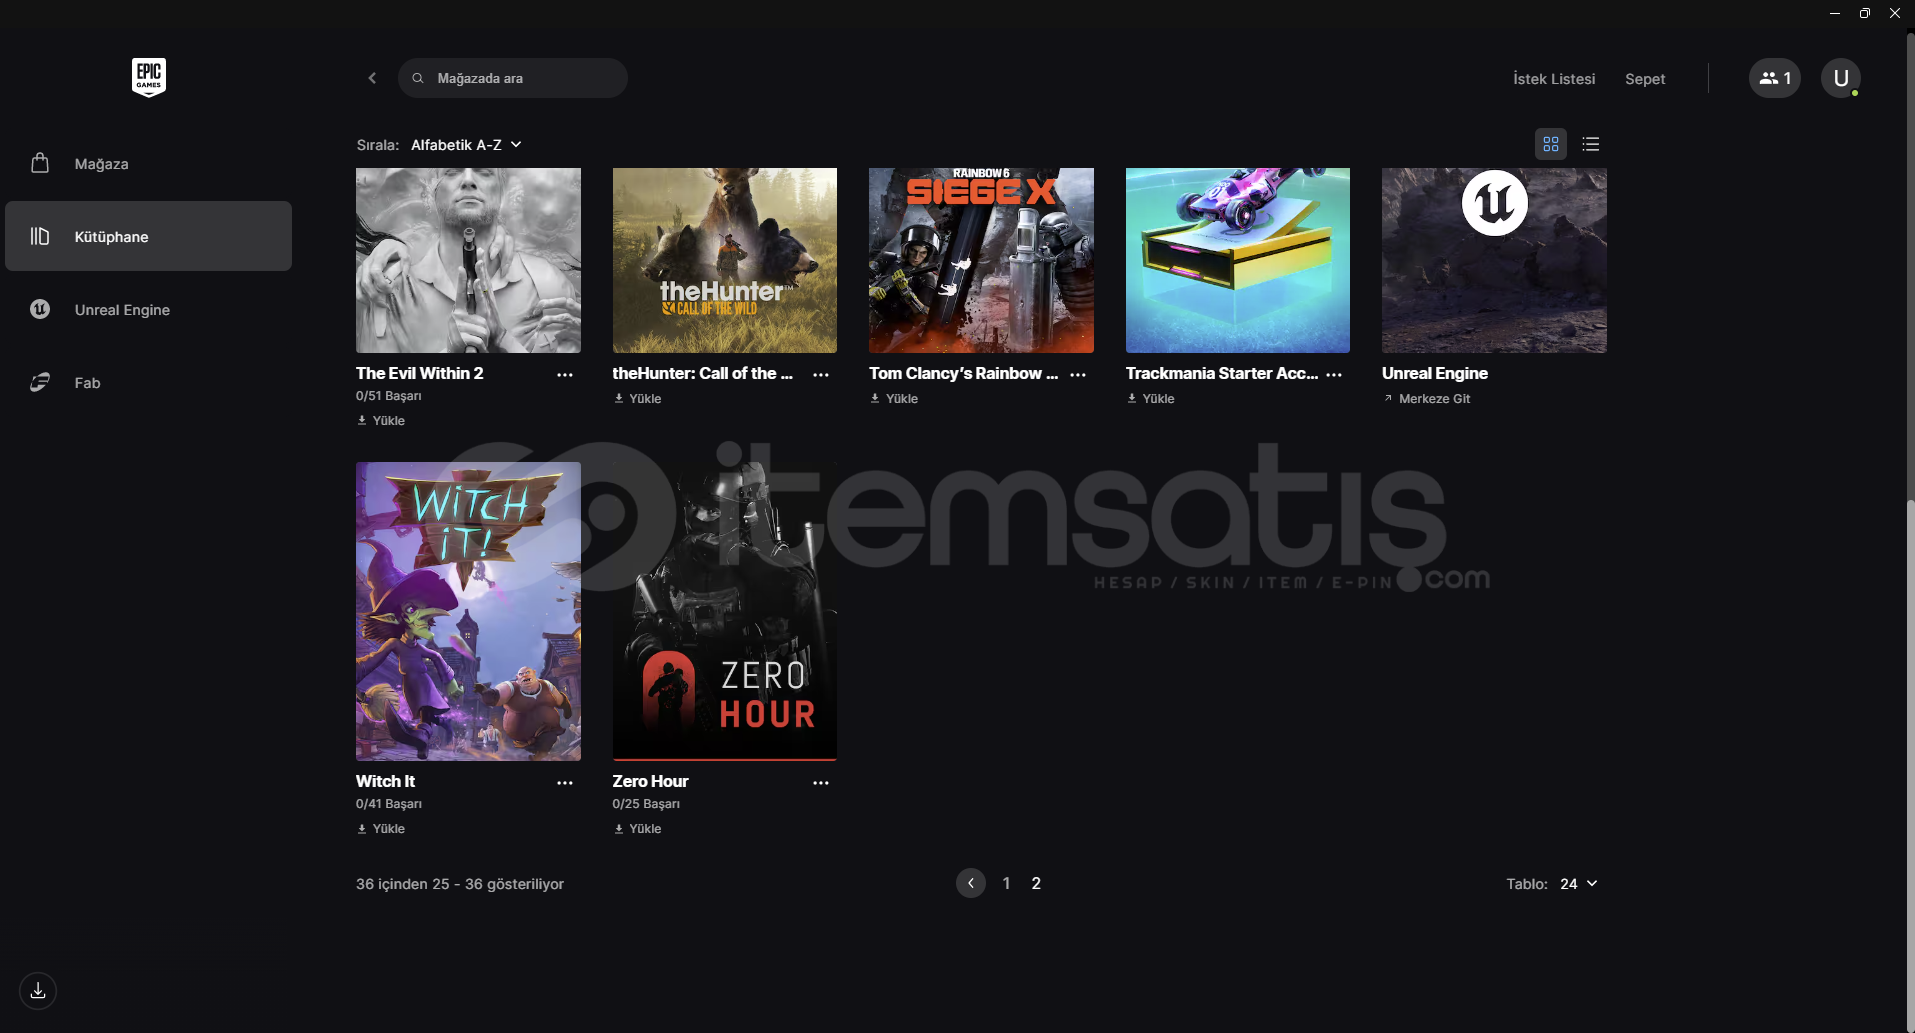
Task: Restore down the launcher window
Action: tap(1865, 13)
